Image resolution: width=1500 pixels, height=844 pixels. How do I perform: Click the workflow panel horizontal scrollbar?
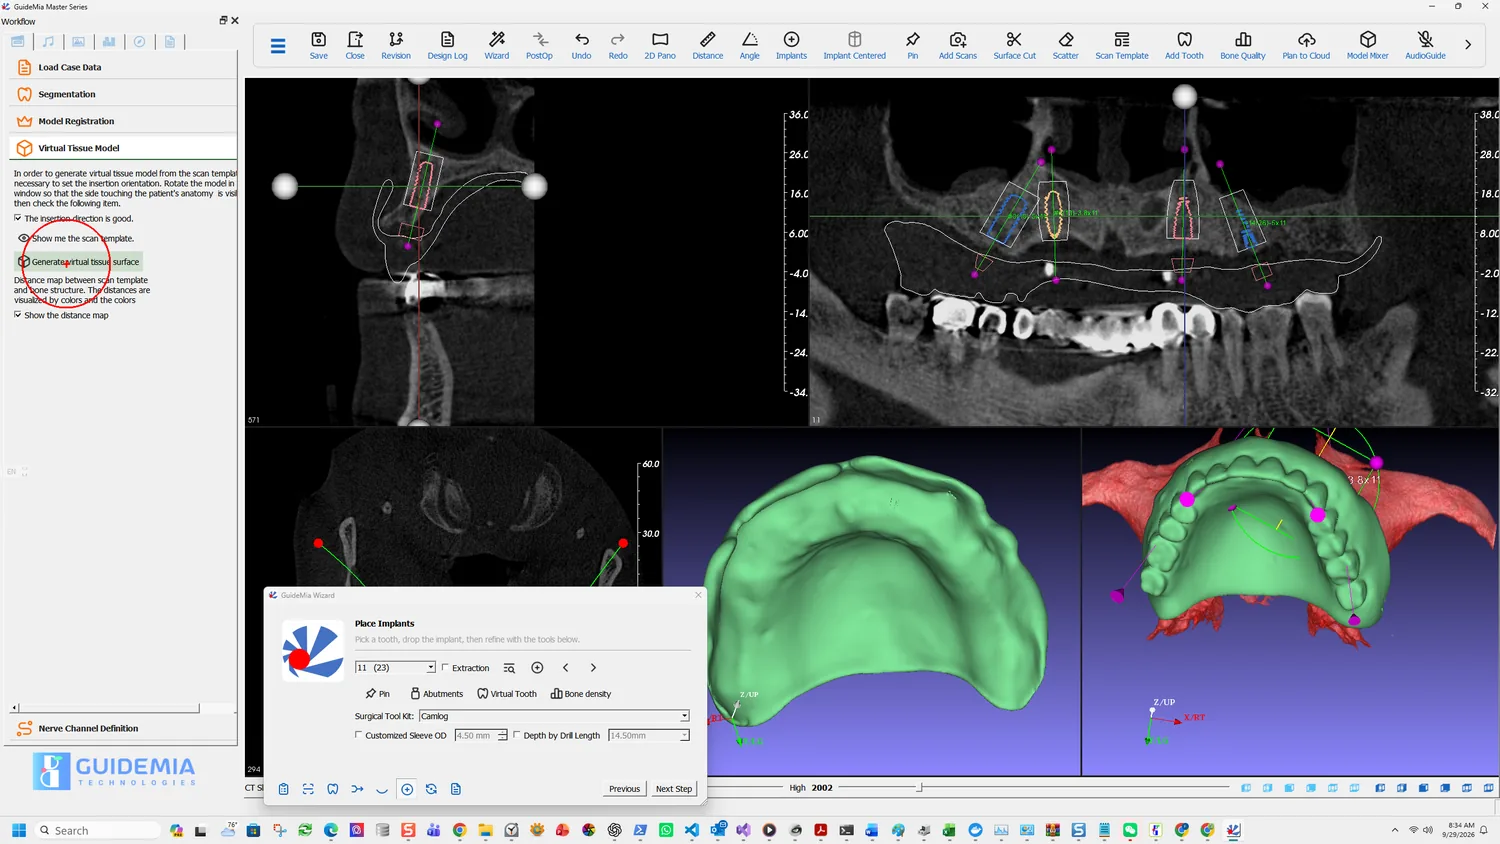point(108,708)
